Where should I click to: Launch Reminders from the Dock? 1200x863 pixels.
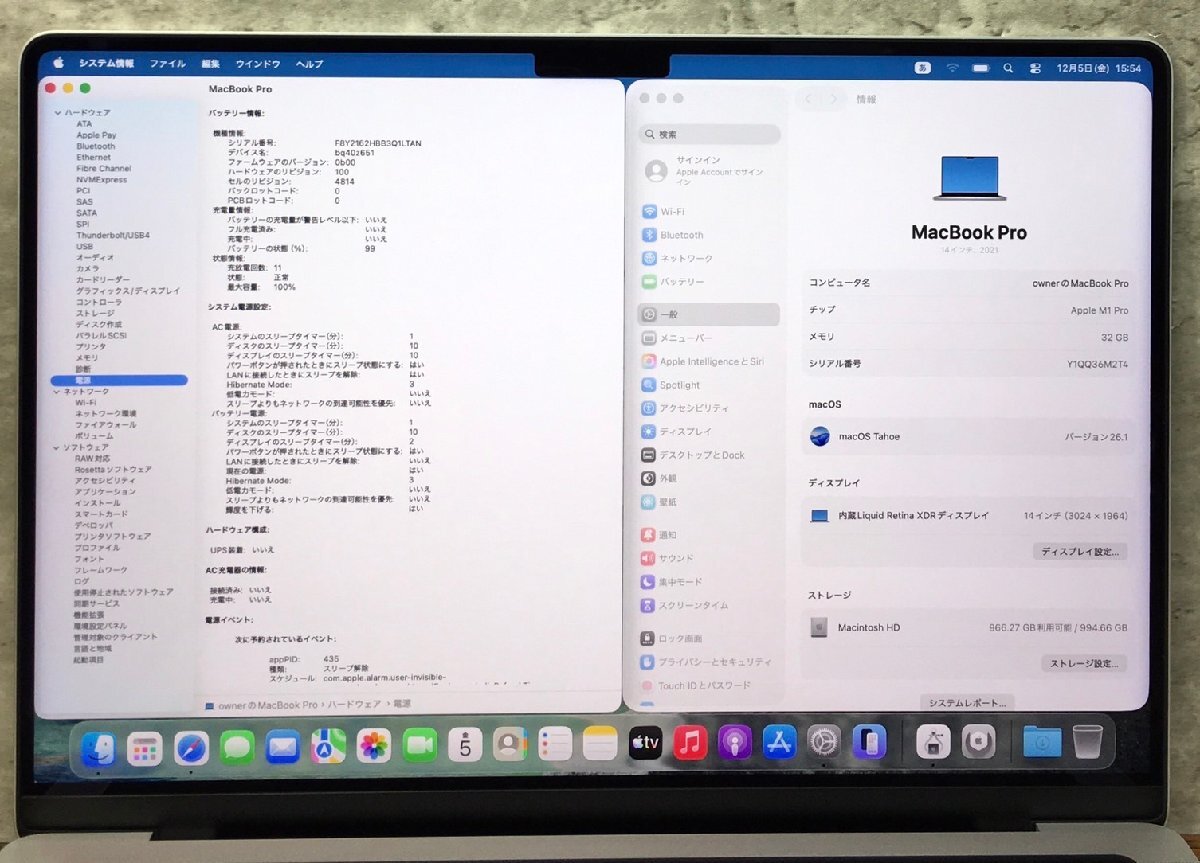click(x=555, y=746)
